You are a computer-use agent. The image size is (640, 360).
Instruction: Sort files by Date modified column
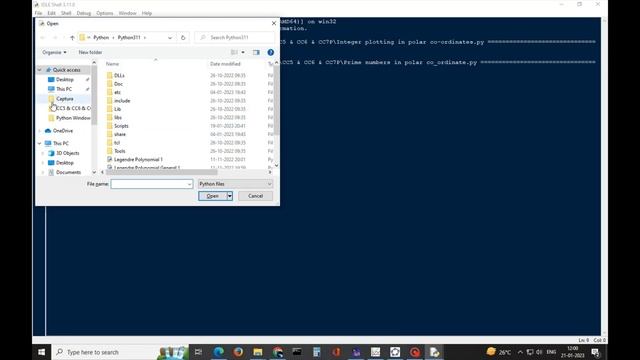225,64
